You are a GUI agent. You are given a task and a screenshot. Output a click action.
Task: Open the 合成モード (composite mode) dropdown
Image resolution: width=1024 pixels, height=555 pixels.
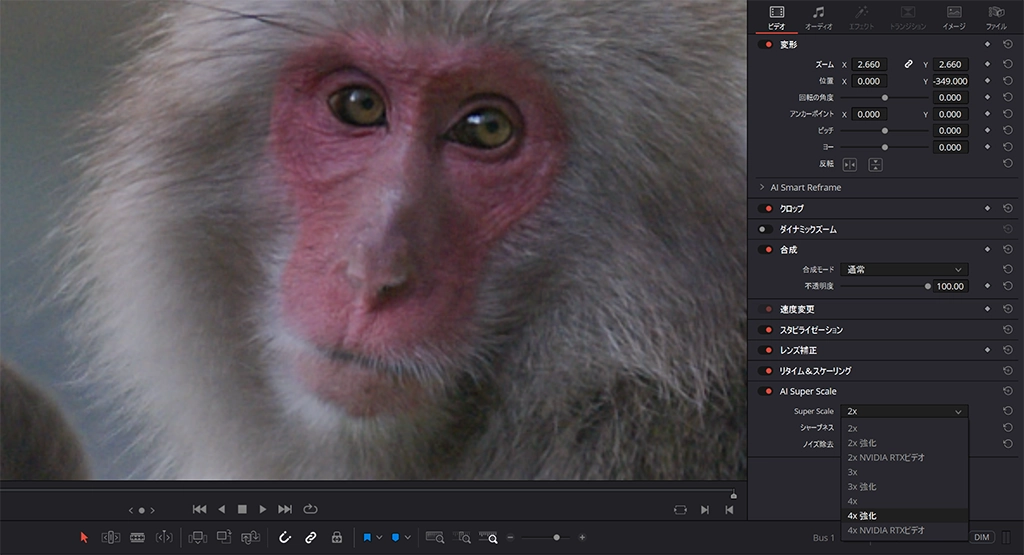(905, 269)
